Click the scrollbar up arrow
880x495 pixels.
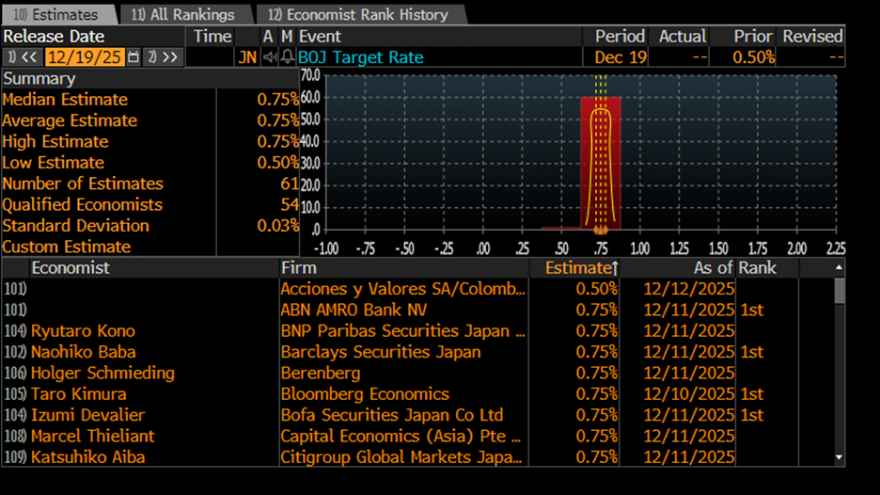(x=838, y=268)
